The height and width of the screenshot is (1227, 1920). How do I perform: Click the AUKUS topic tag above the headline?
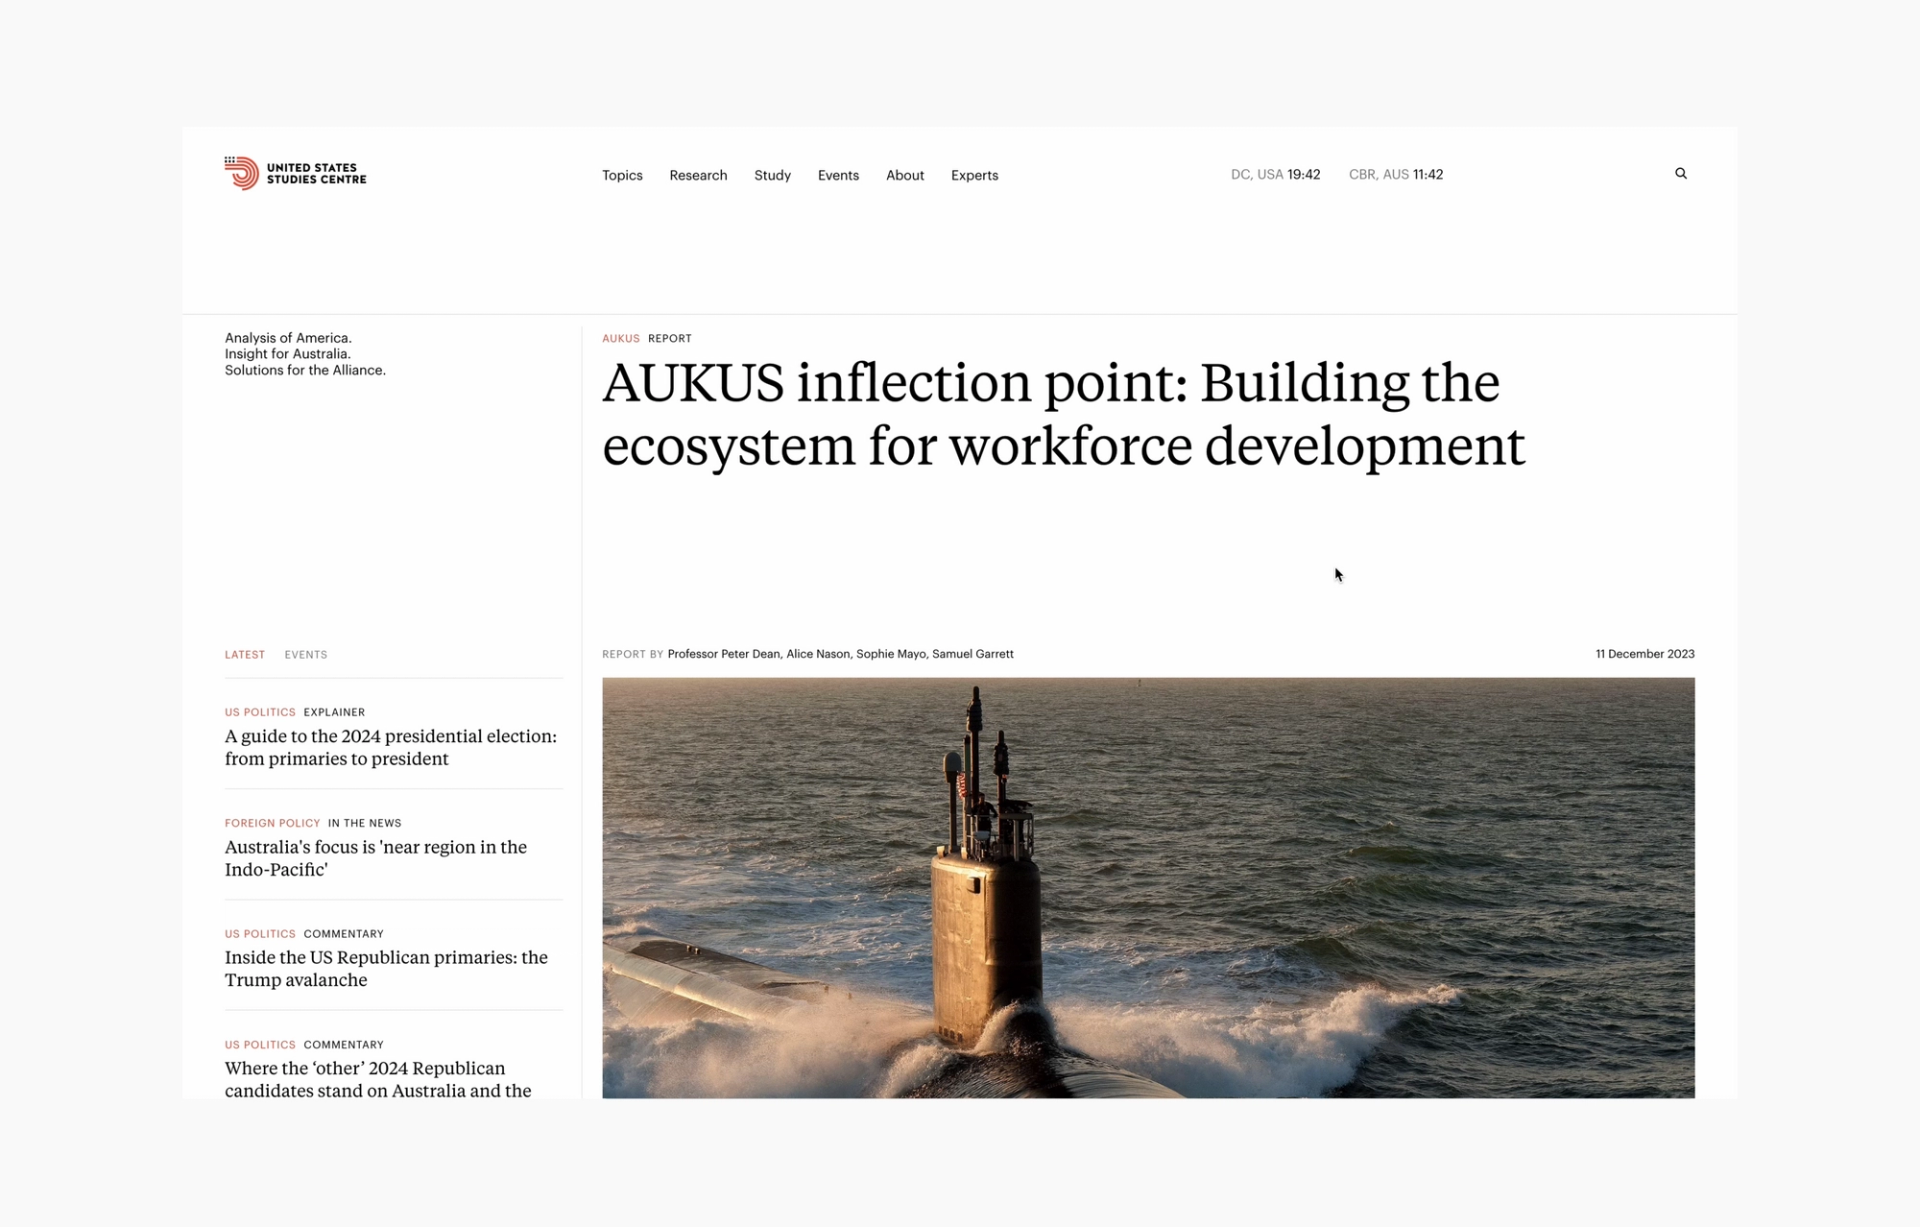(x=620, y=339)
